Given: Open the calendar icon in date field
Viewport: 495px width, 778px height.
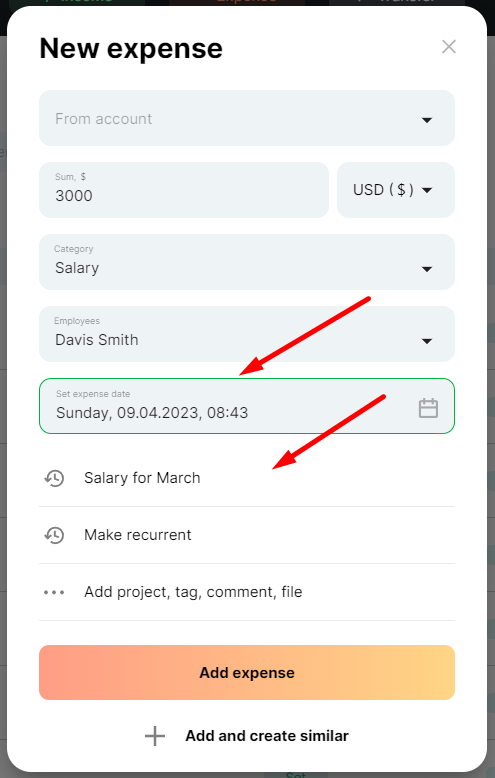Looking at the screenshot, I should 428,408.
